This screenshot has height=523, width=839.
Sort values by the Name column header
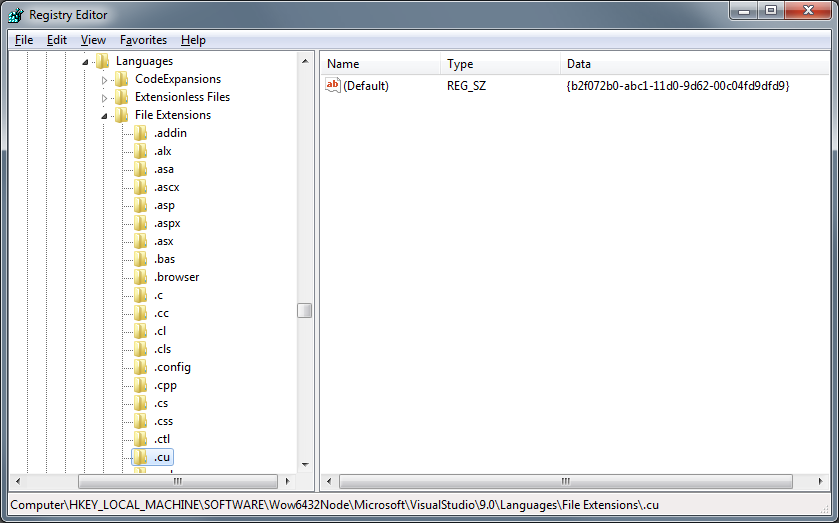381,64
